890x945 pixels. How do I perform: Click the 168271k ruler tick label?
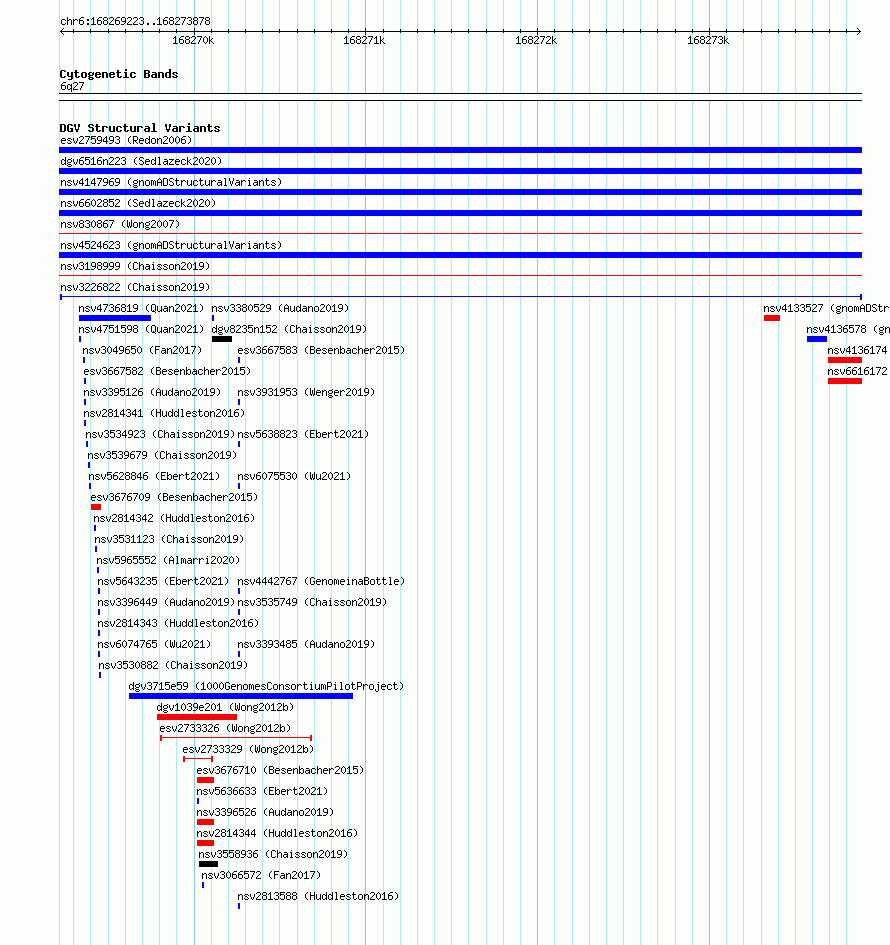point(364,41)
